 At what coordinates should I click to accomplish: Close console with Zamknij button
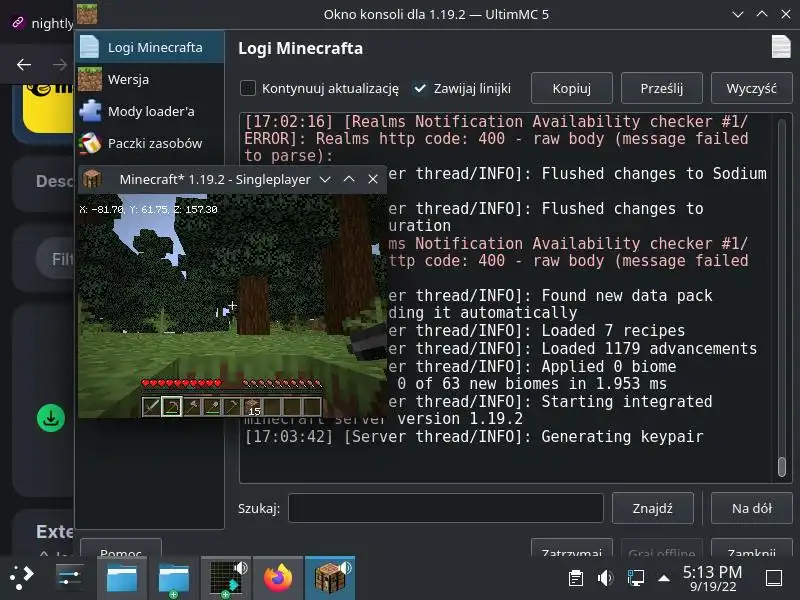coord(751,548)
